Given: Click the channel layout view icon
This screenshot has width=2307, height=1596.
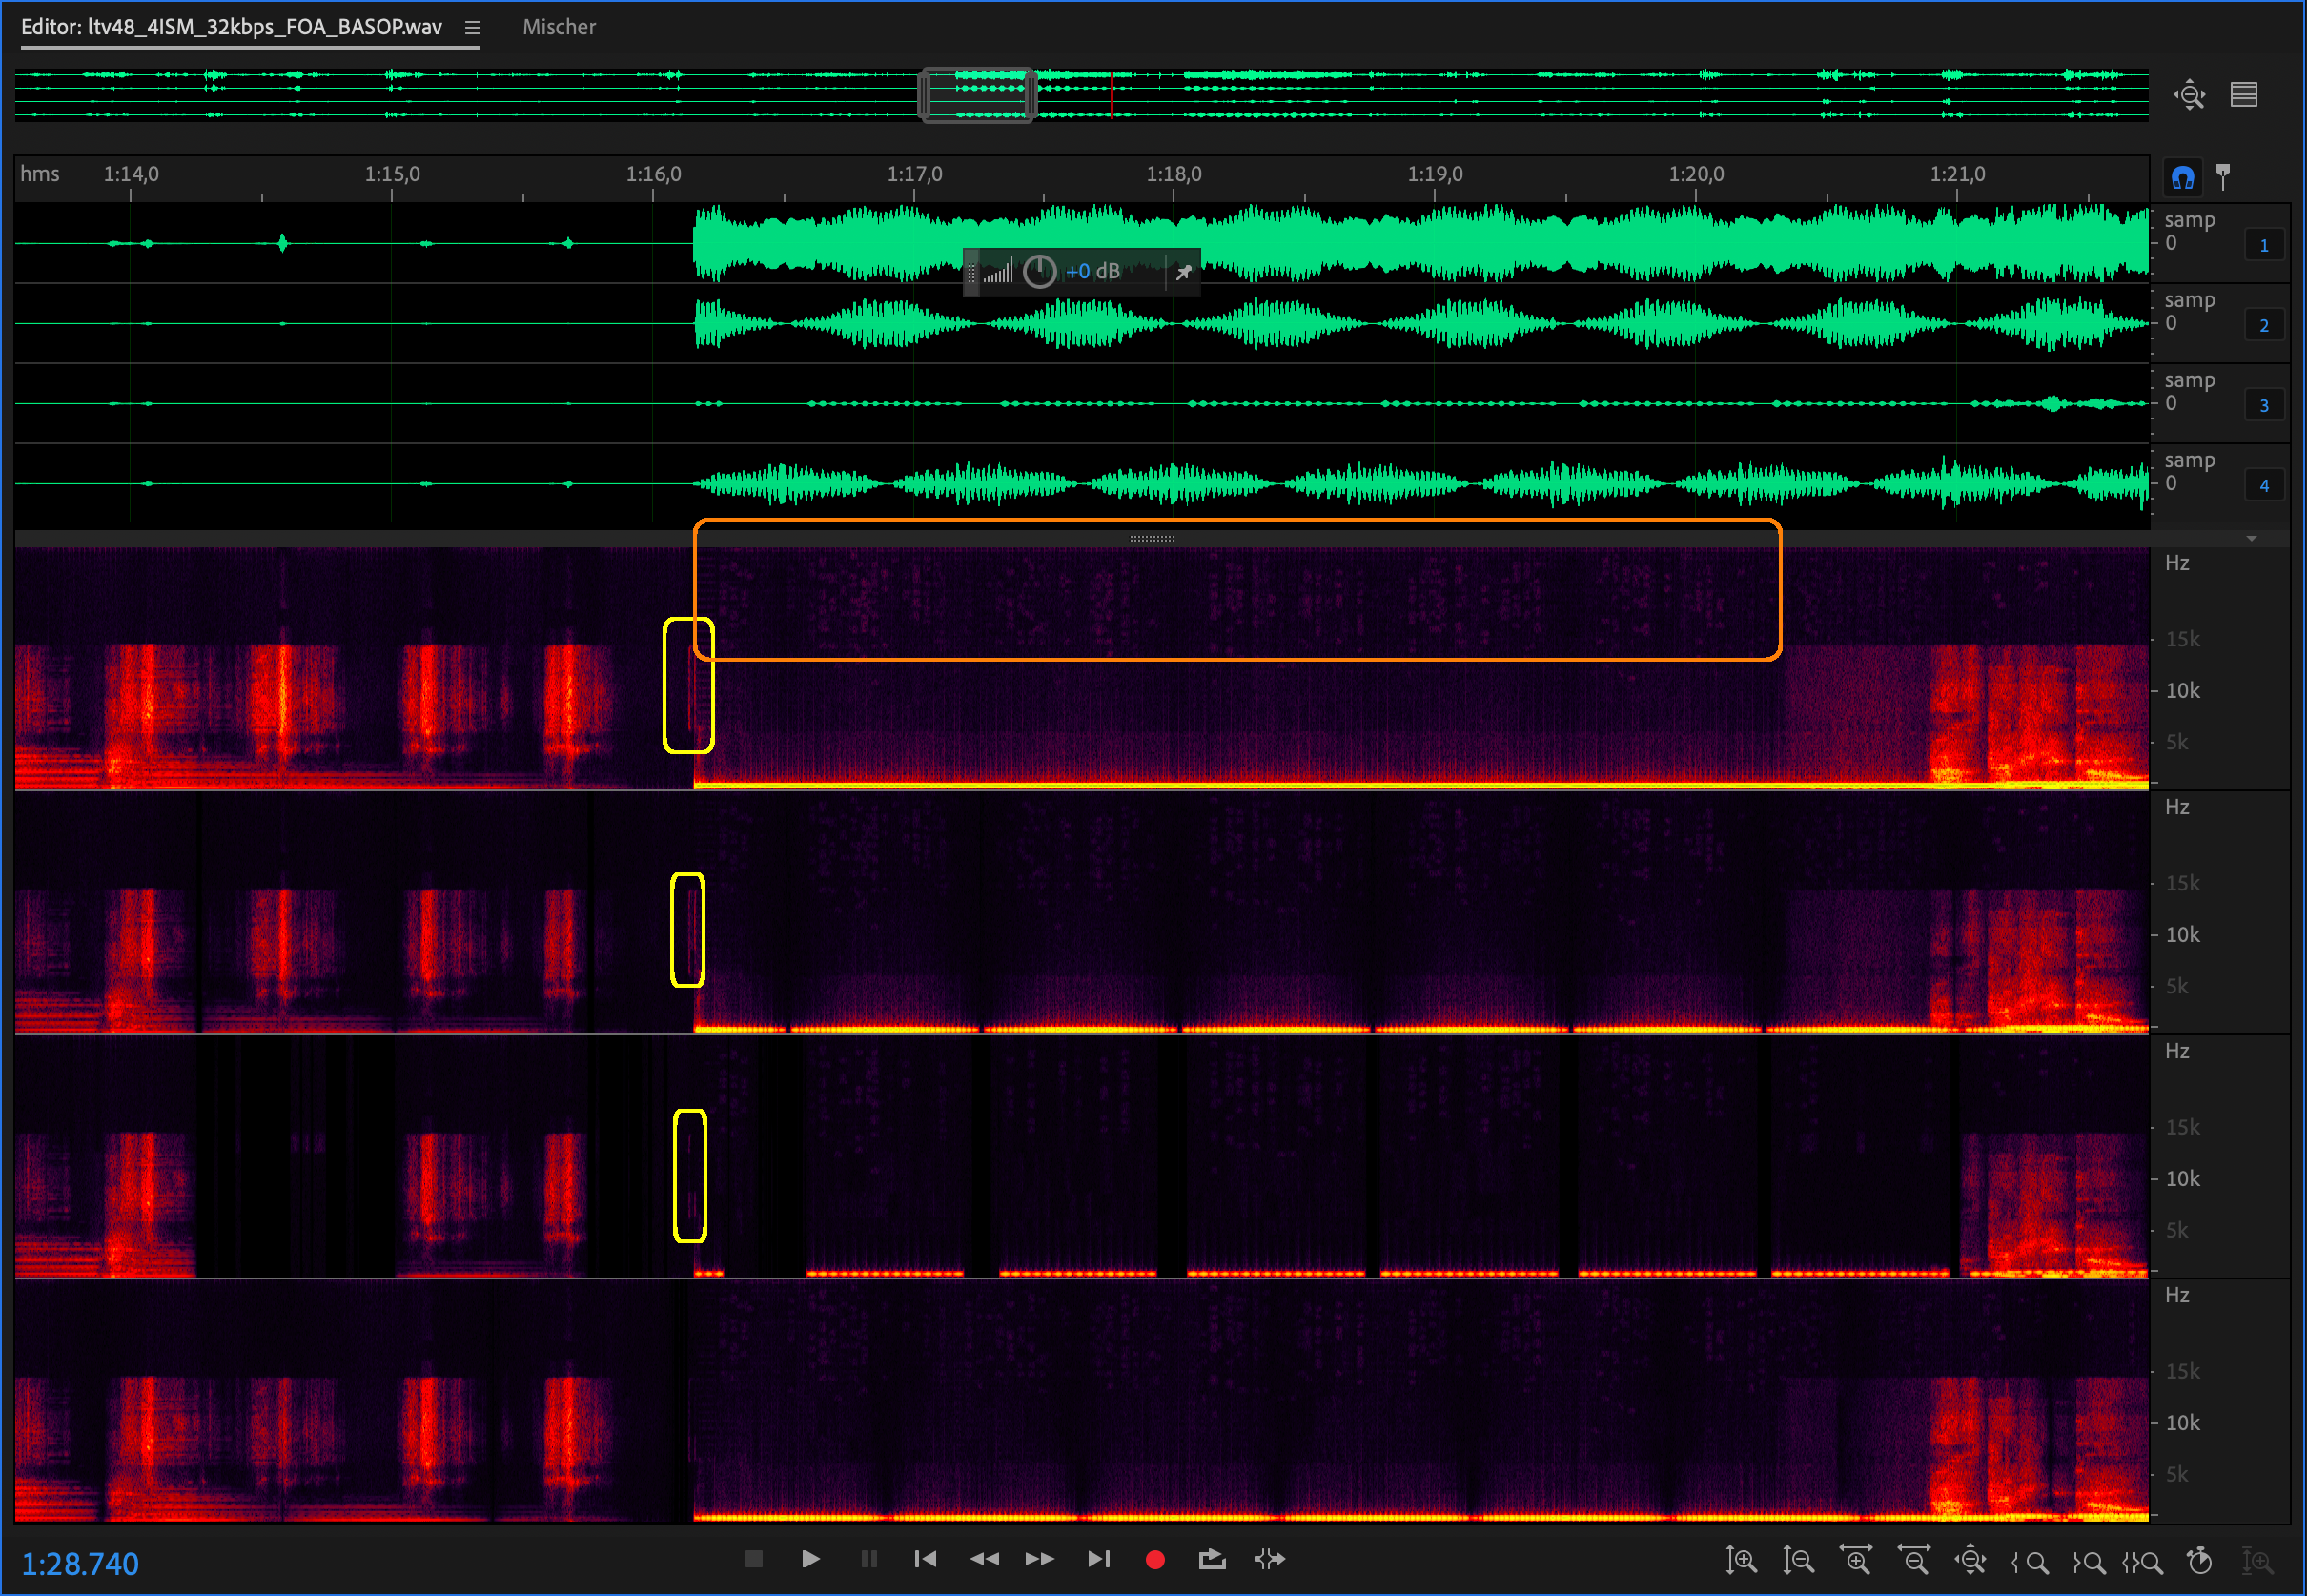Looking at the screenshot, I should (2244, 95).
